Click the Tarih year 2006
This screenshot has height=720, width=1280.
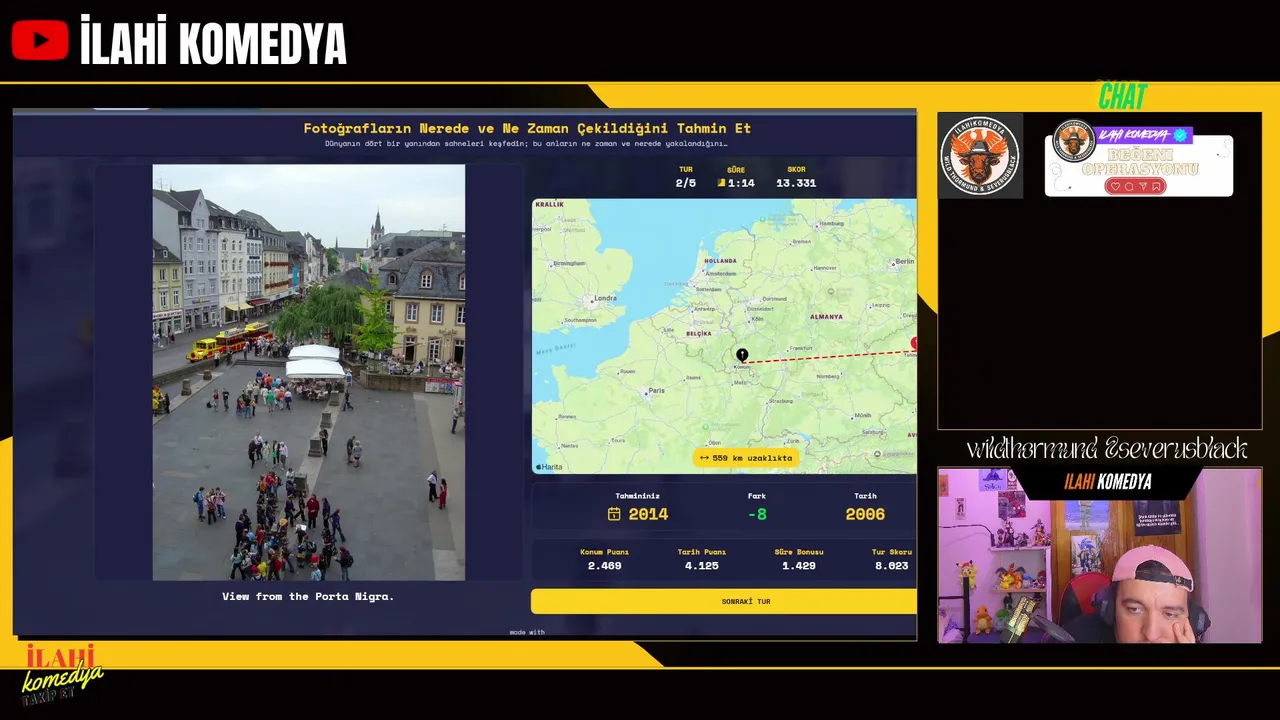[865, 514]
